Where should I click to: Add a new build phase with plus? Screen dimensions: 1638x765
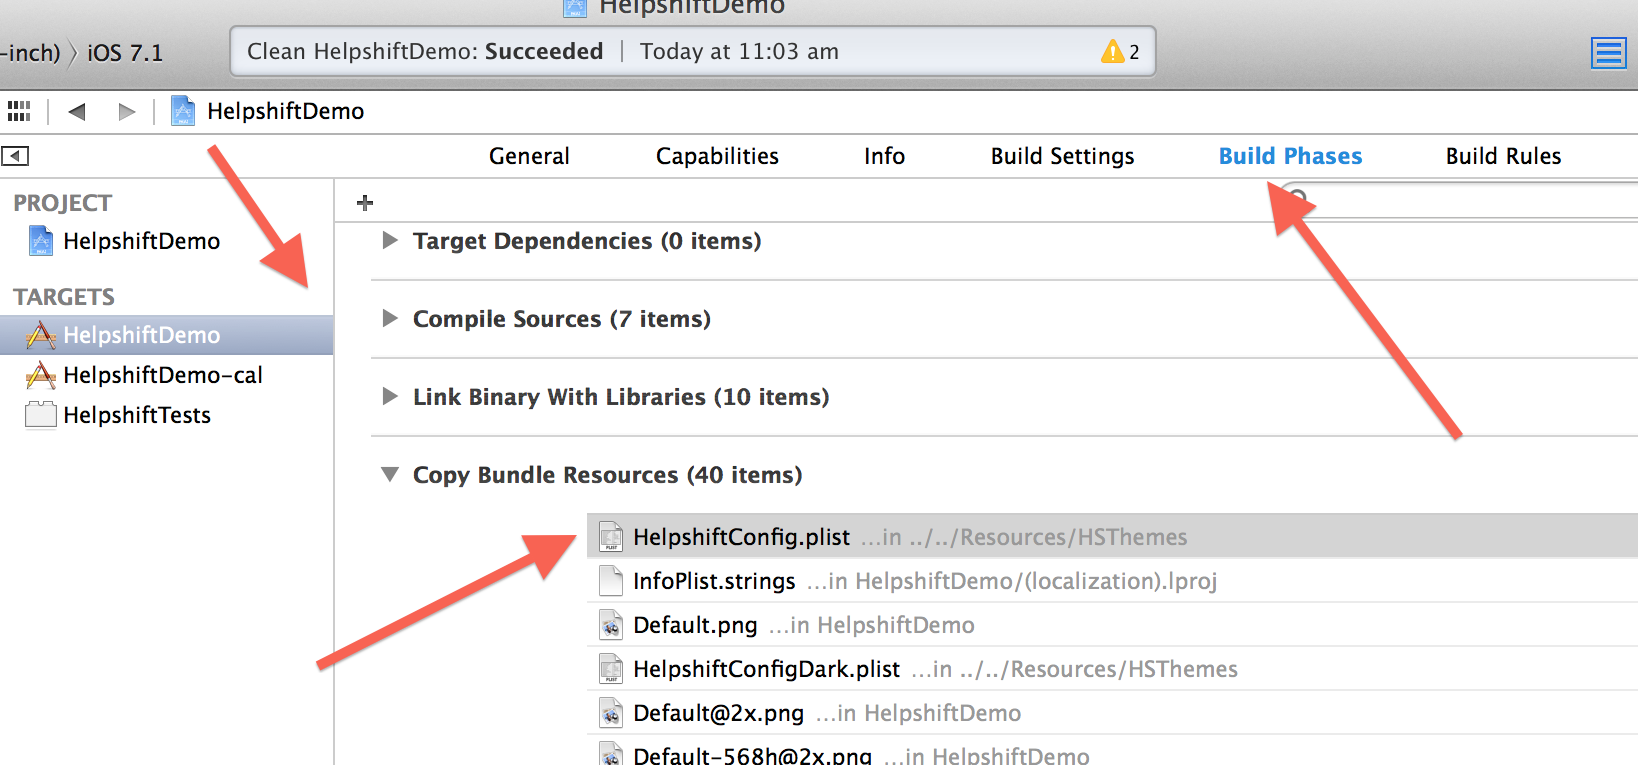click(365, 203)
